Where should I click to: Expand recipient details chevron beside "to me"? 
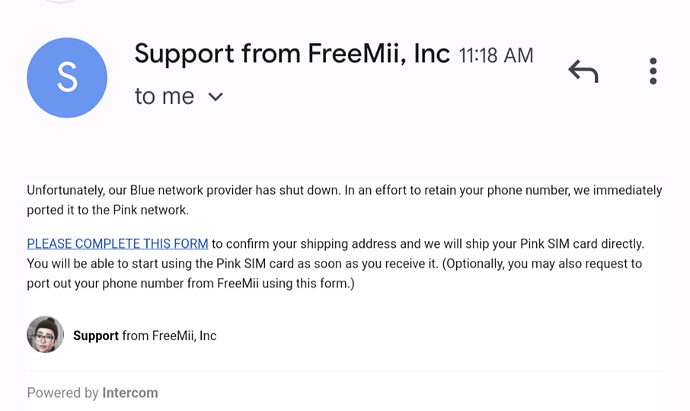[215, 96]
